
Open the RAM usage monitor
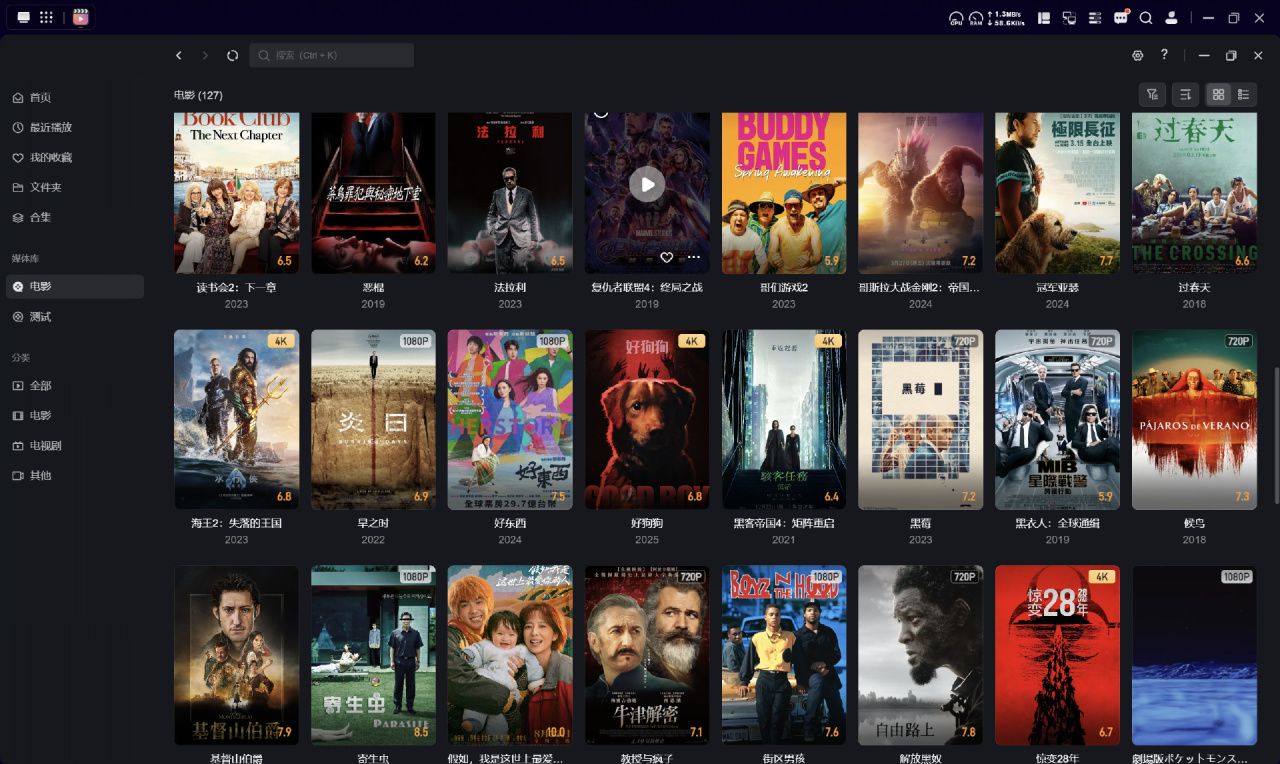pos(976,18)
